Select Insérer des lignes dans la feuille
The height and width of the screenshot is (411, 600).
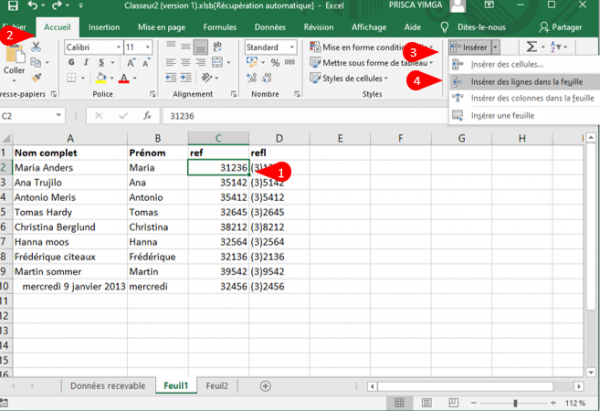[x=525, y=81]
